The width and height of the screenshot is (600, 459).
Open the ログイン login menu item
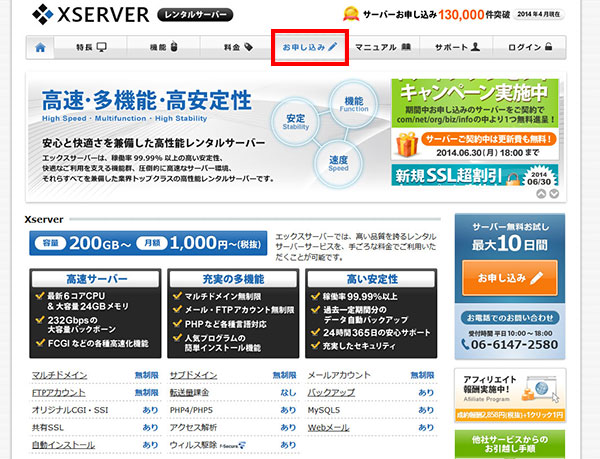click(x=530, y=47)
